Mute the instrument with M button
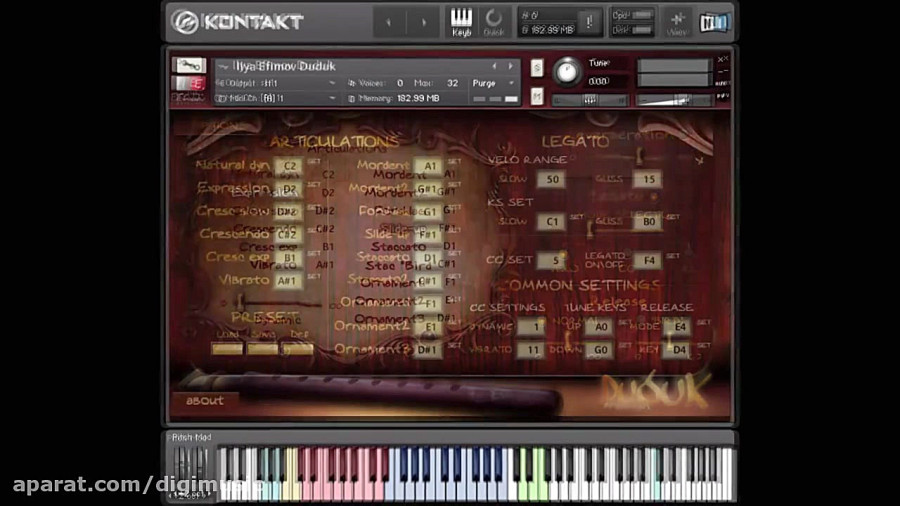 coord(537,96)
